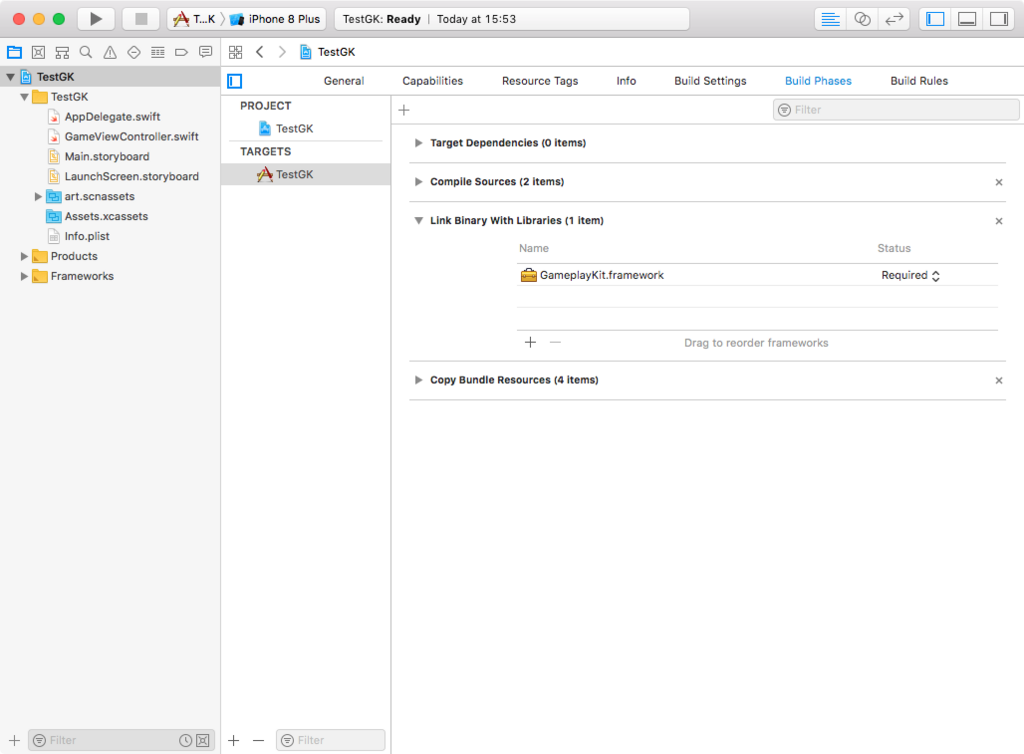Delete the Compile Sources phase

tap(999, 182)
